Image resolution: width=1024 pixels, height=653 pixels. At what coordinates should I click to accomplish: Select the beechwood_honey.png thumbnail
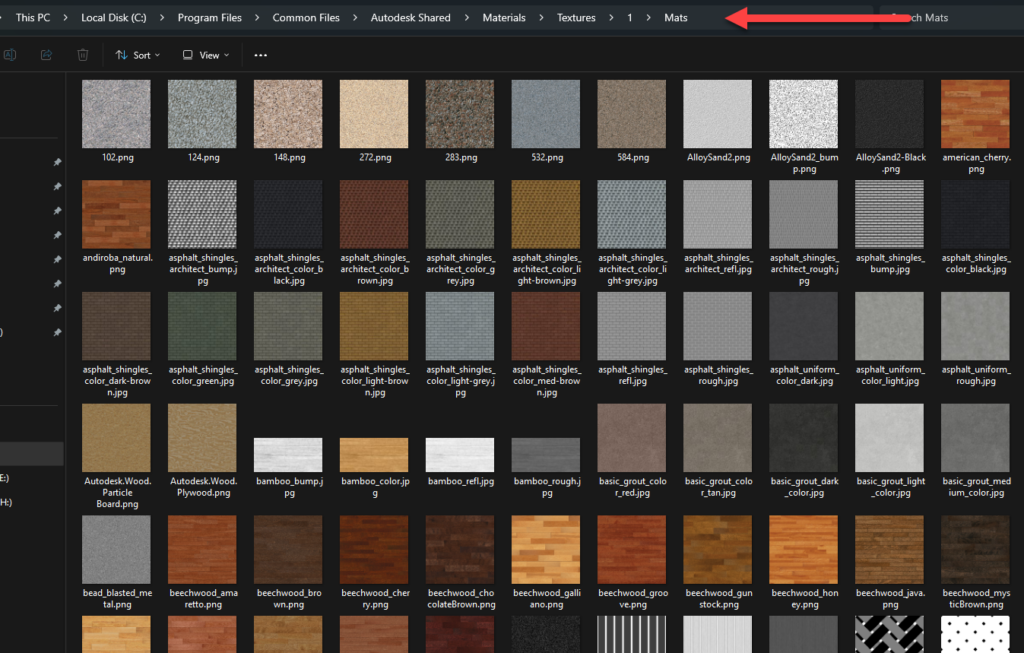[803, 550]
